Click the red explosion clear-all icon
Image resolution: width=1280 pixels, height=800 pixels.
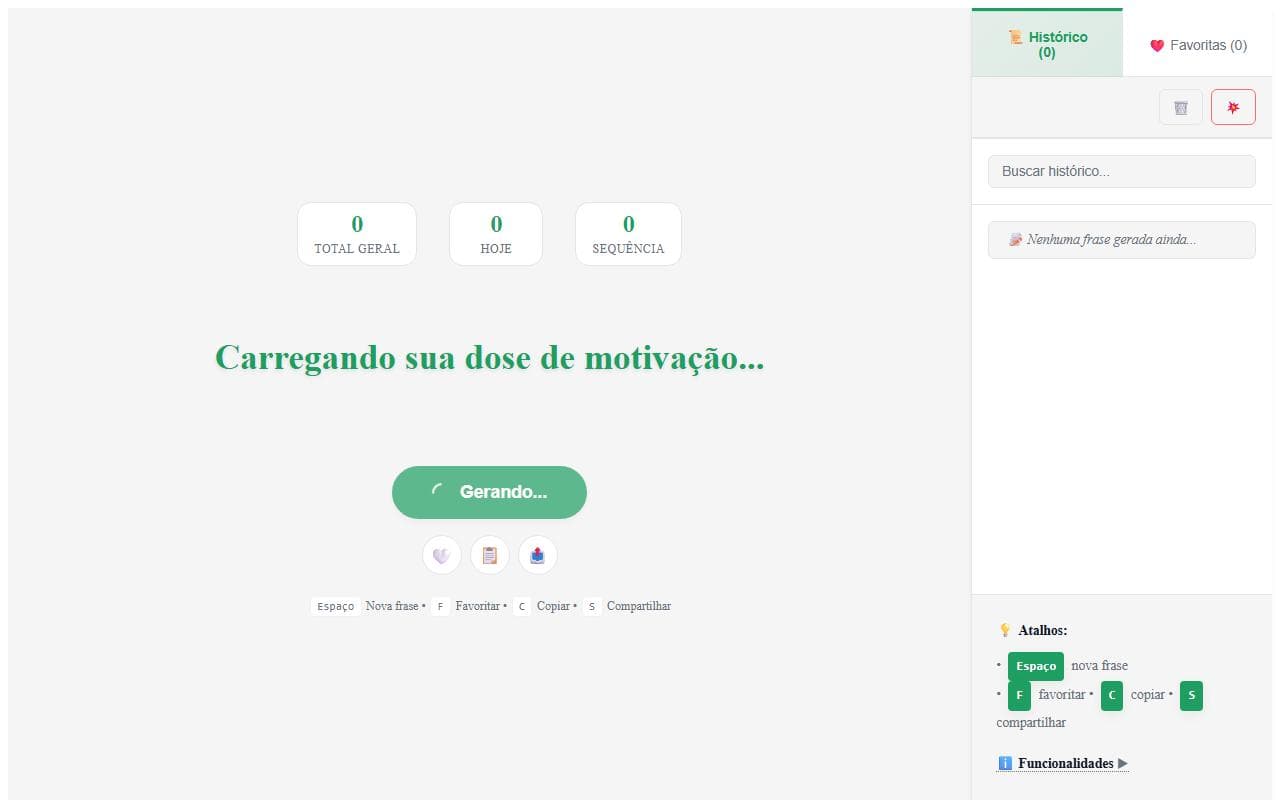pyautogui.click(x=1233, y=107)
